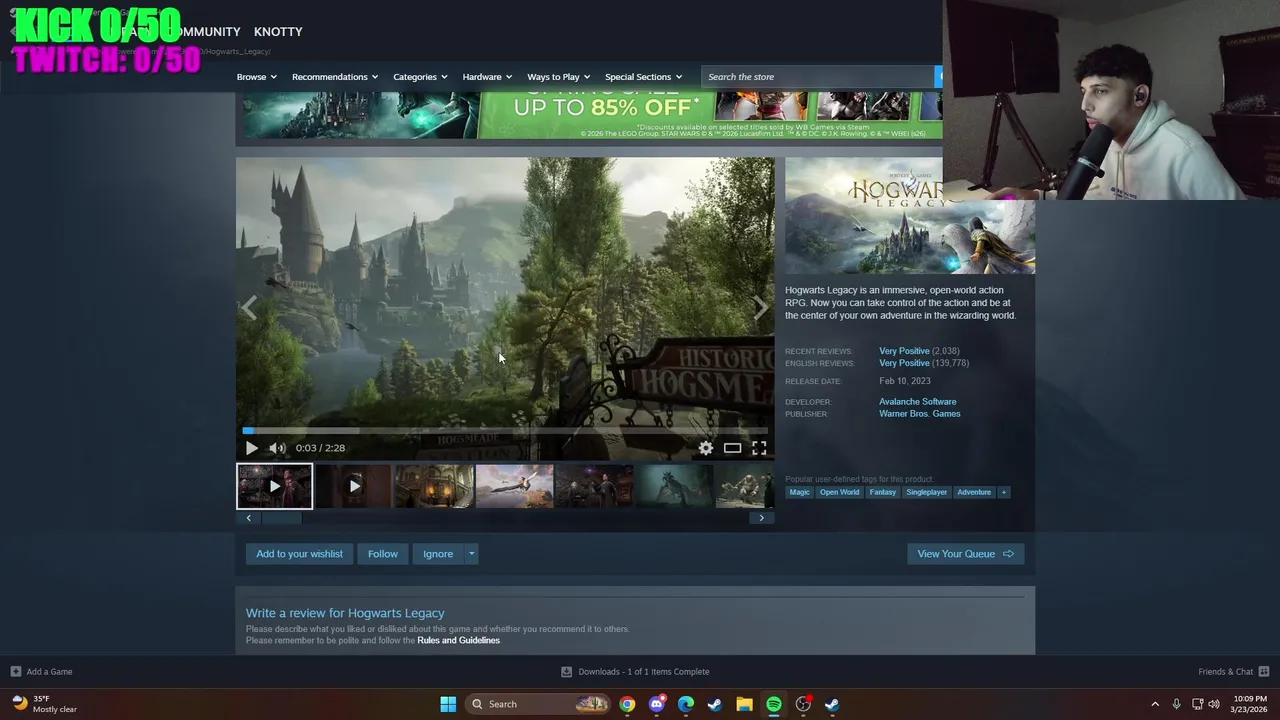Click the 85% off sale banner

coord(591,115)
